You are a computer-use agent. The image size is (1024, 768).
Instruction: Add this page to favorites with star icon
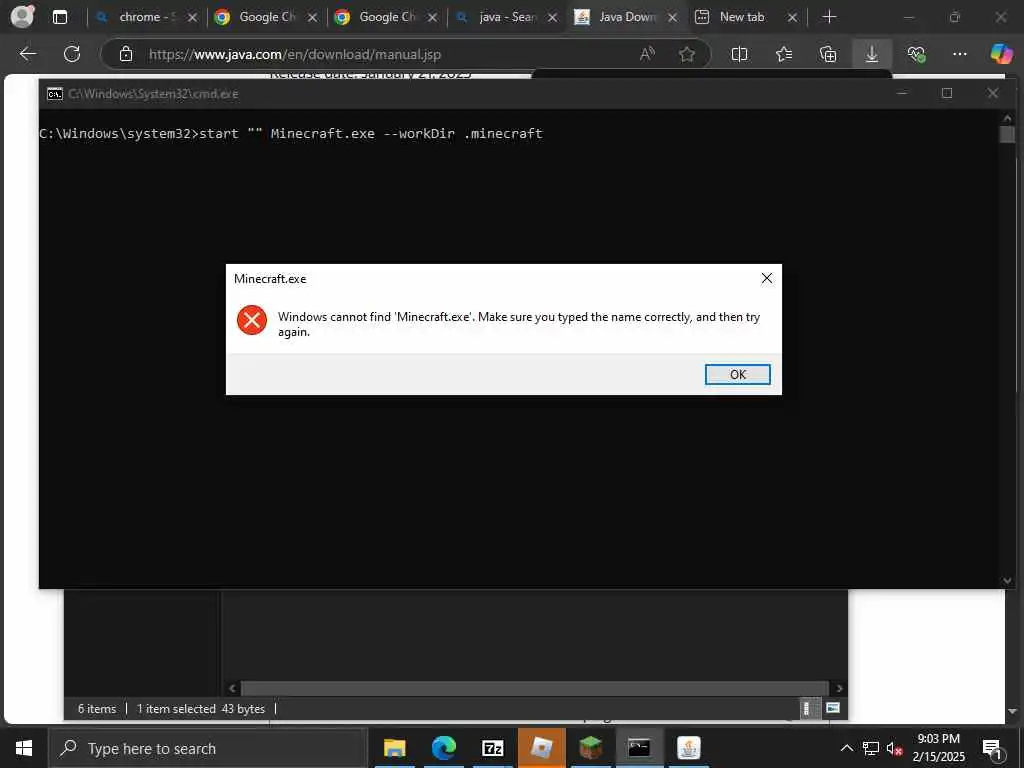[x=686, y=54]
